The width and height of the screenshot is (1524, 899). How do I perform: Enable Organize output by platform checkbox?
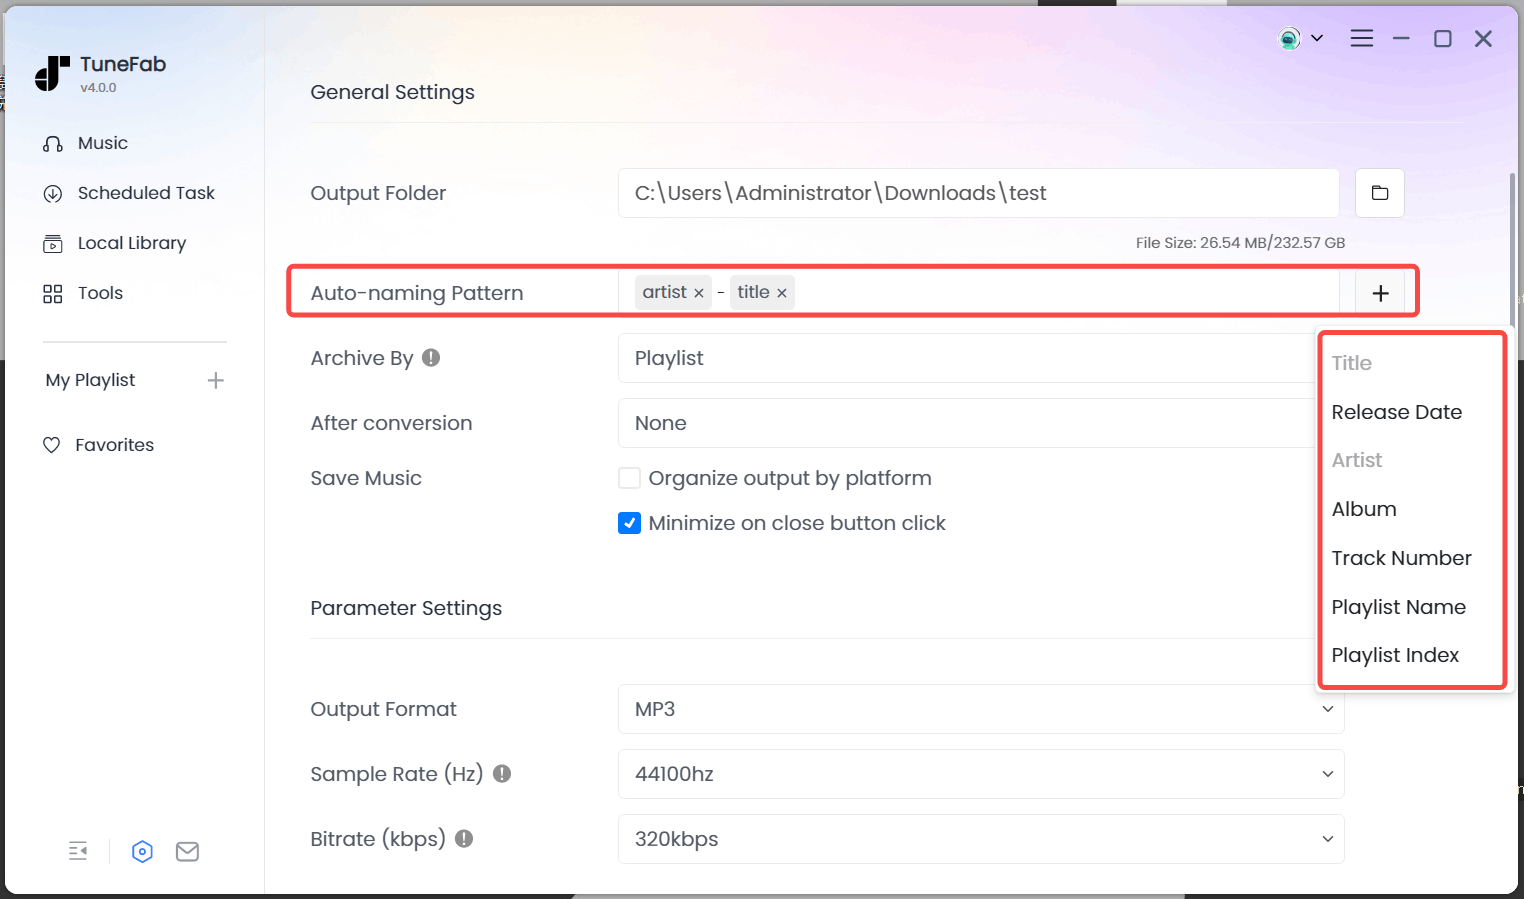pos(629,478)
